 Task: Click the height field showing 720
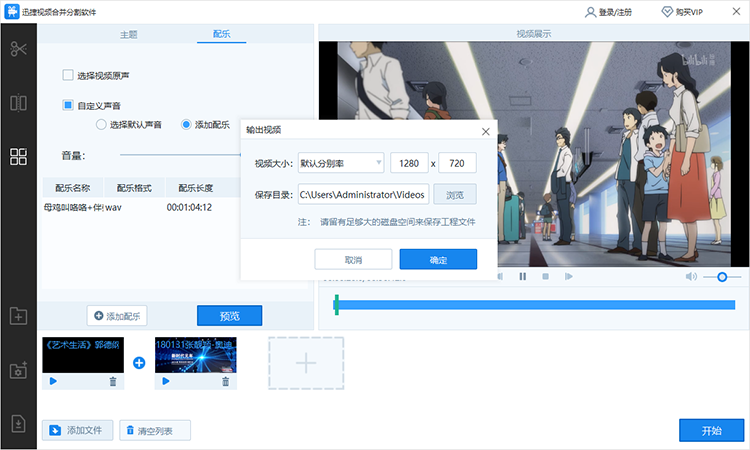(x=457, y=163)
